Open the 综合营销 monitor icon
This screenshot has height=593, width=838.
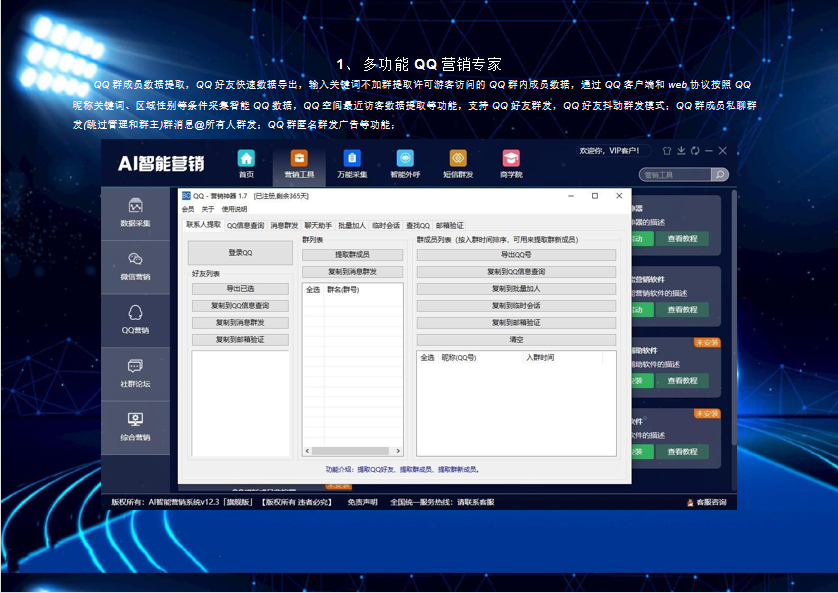click(x=135, y=419)
